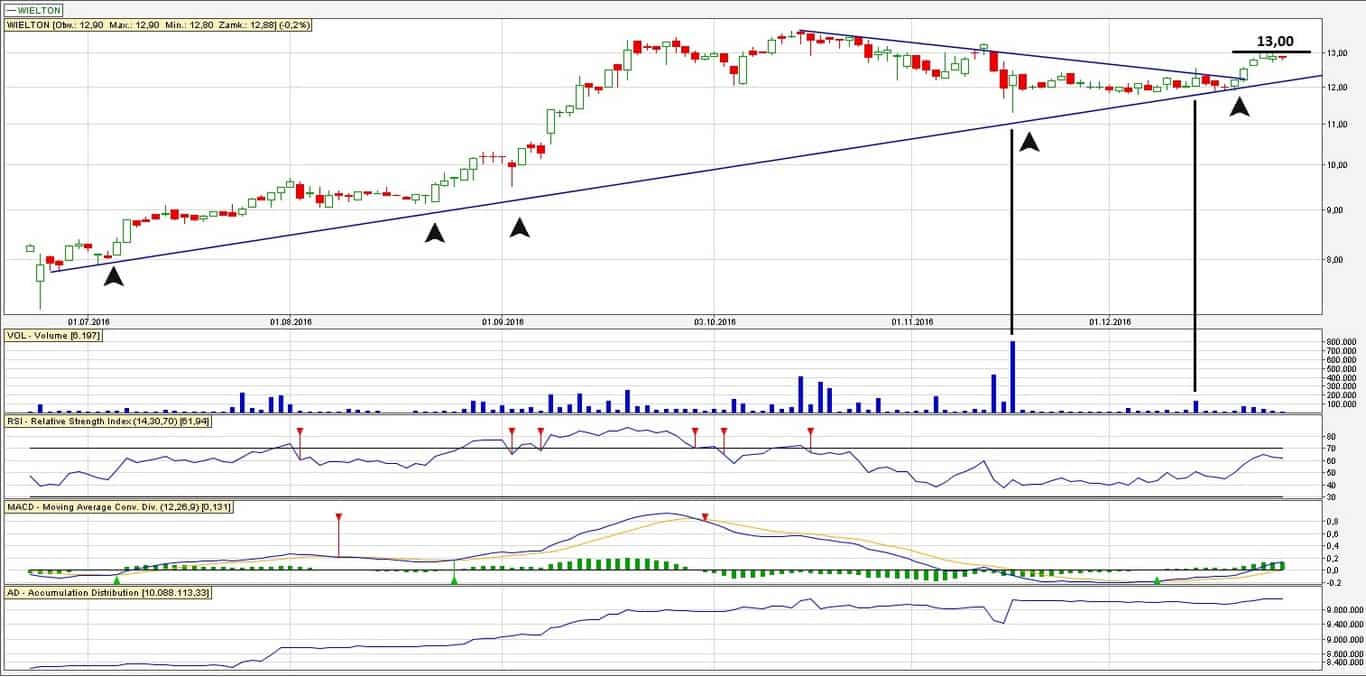
Task: Click the tallest blue volume bar
Action: tap(1012, 377)
